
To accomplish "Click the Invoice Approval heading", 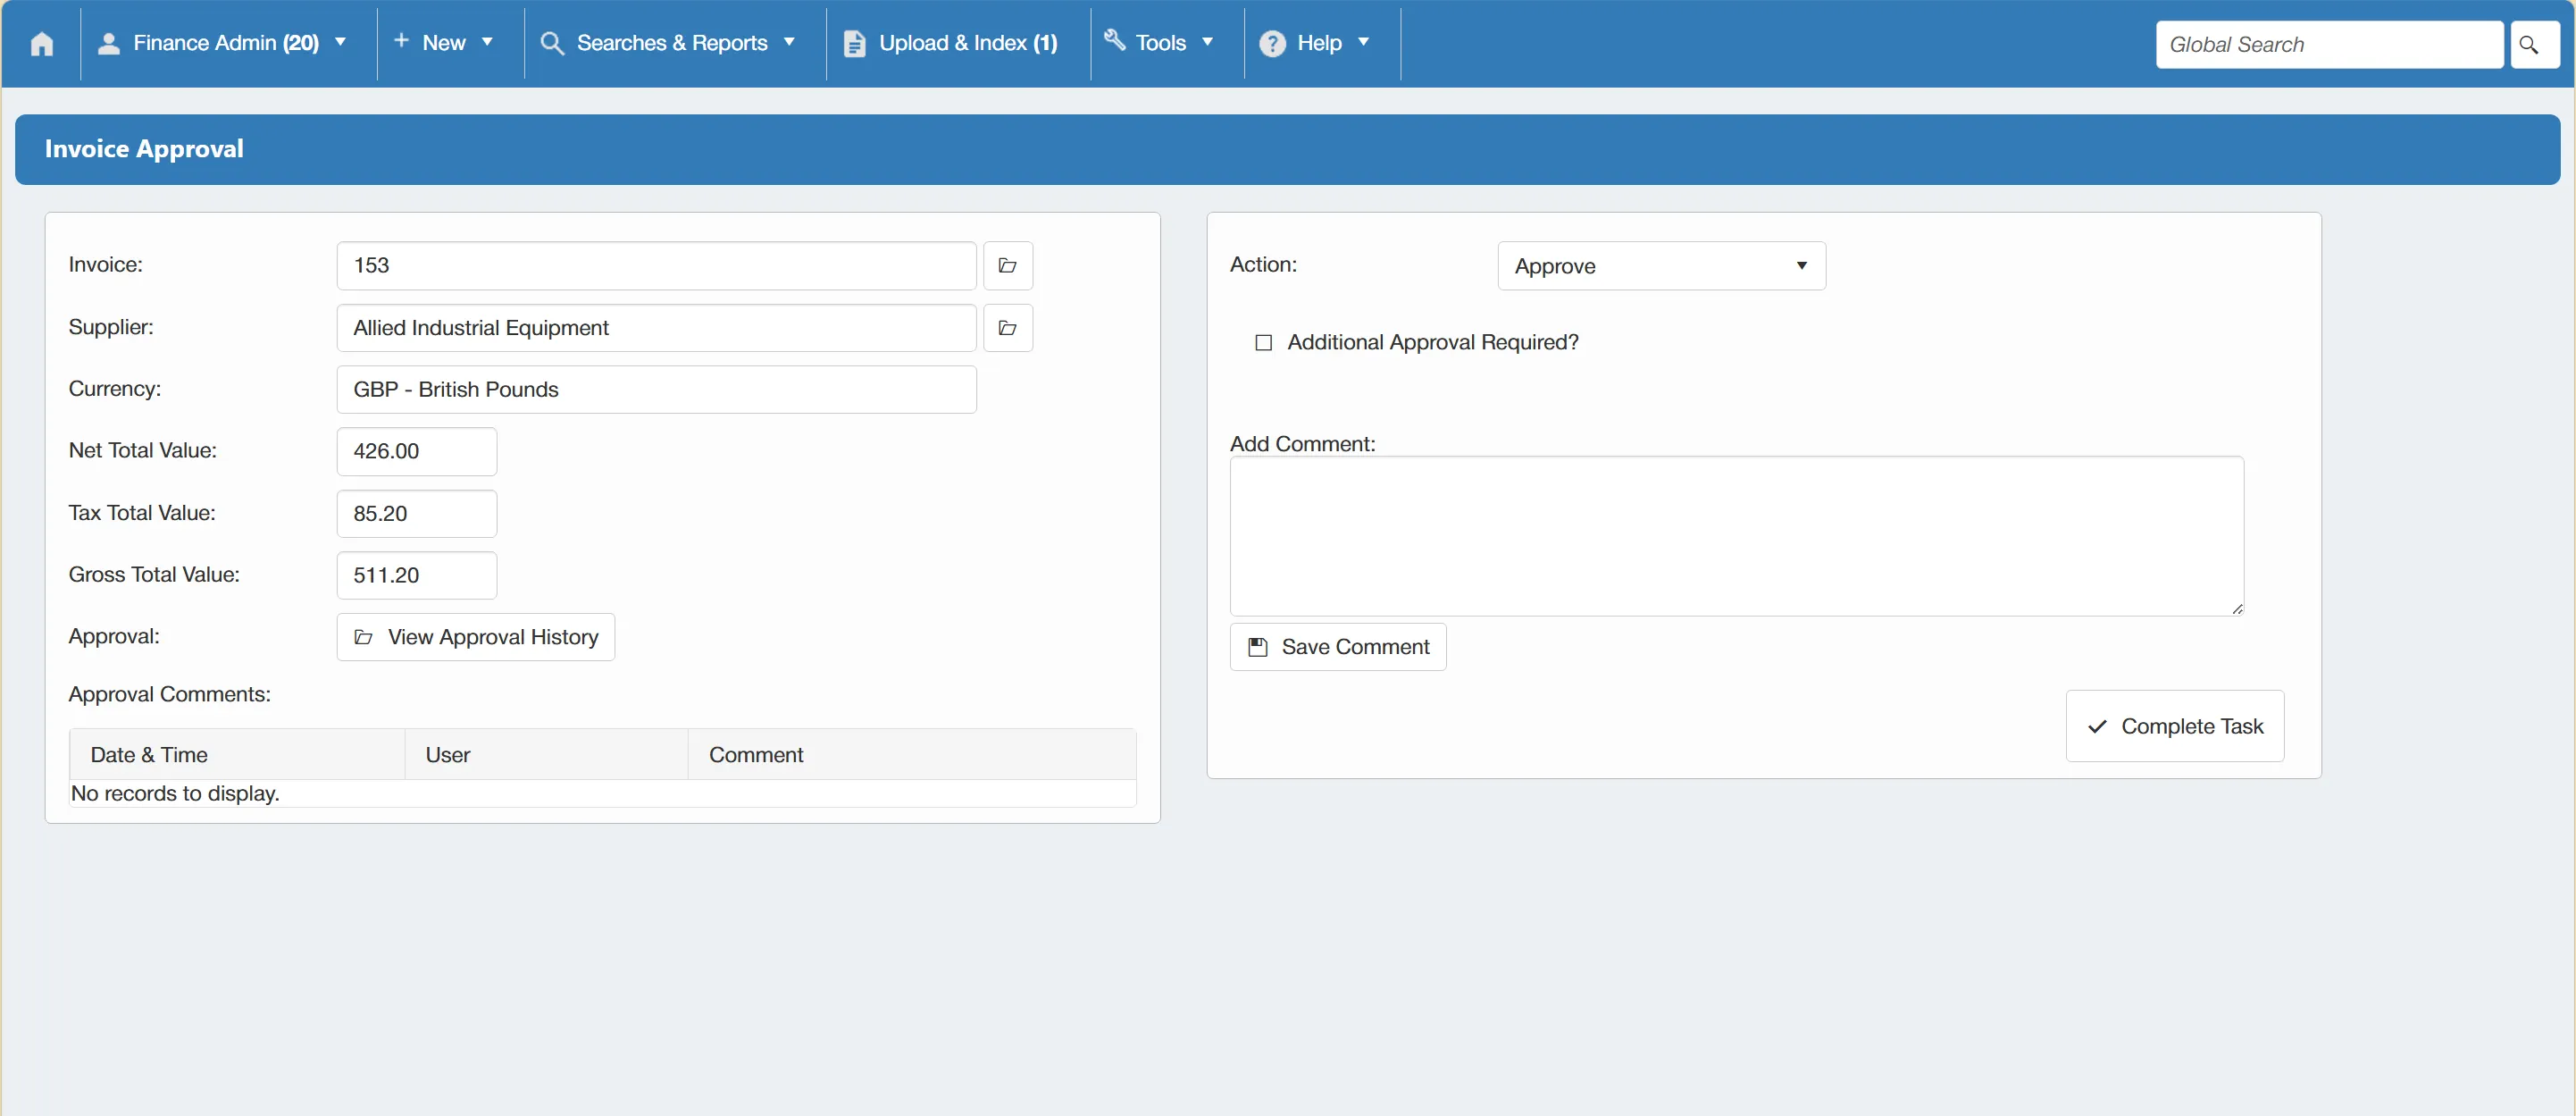I will (144, 149).
